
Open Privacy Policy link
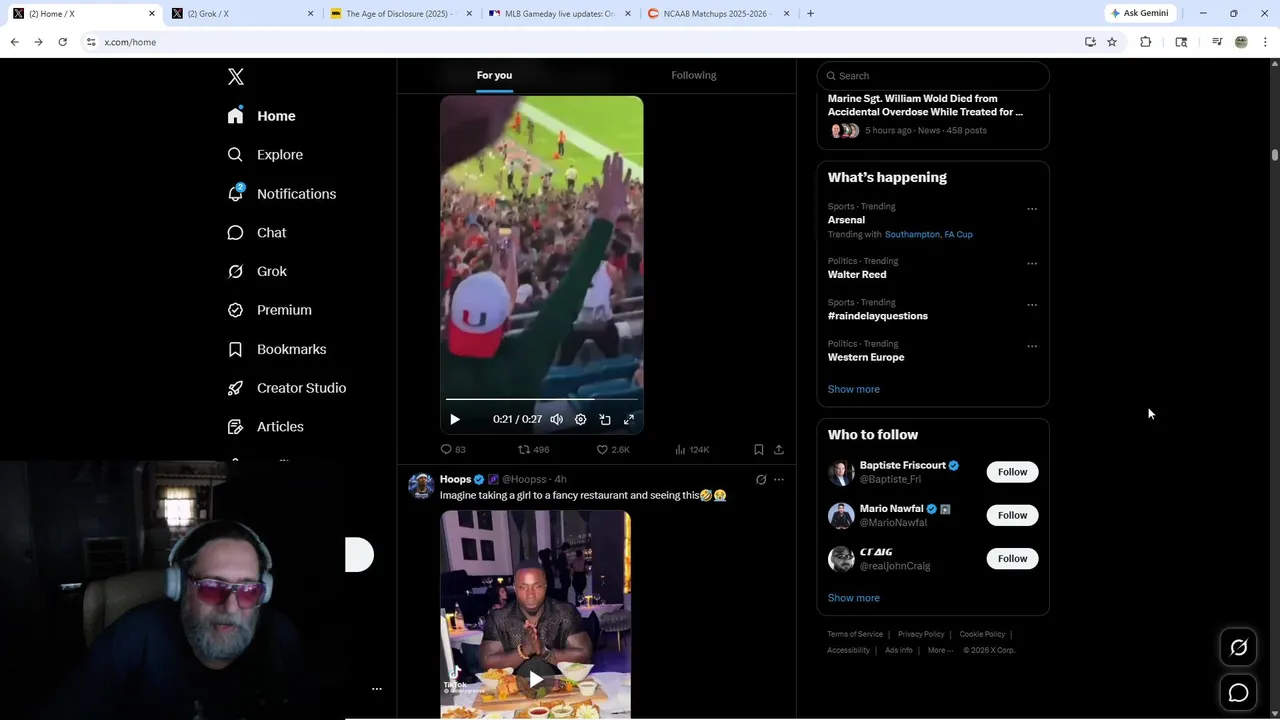click(921, 634)
